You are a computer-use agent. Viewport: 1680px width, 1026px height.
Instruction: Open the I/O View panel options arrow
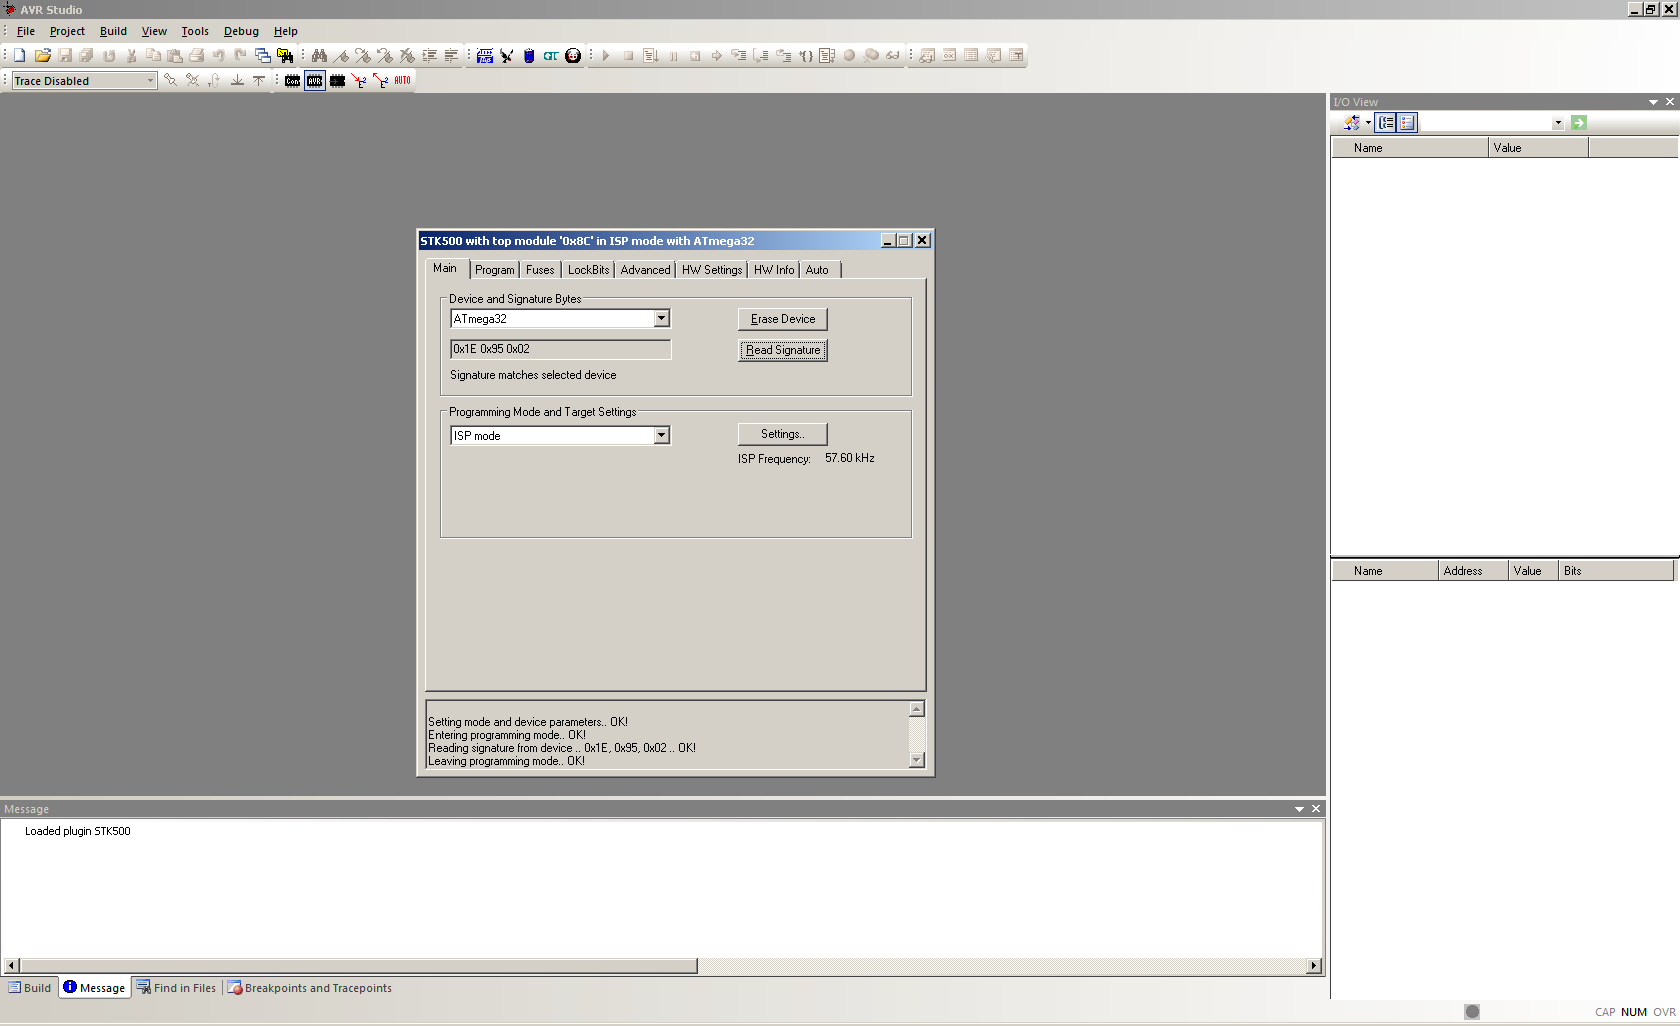[1654, 102]
